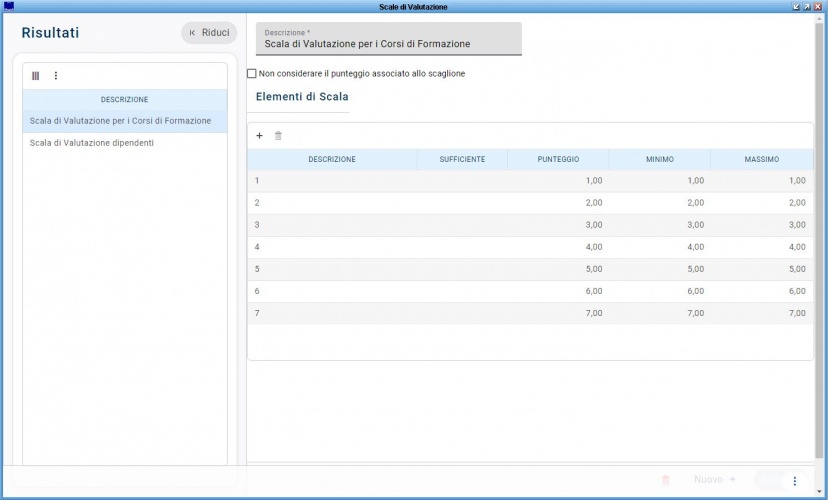Click the trash icon above the elements table
The image size is (828, 500).
pyautogui.click(x=279, y=136)
